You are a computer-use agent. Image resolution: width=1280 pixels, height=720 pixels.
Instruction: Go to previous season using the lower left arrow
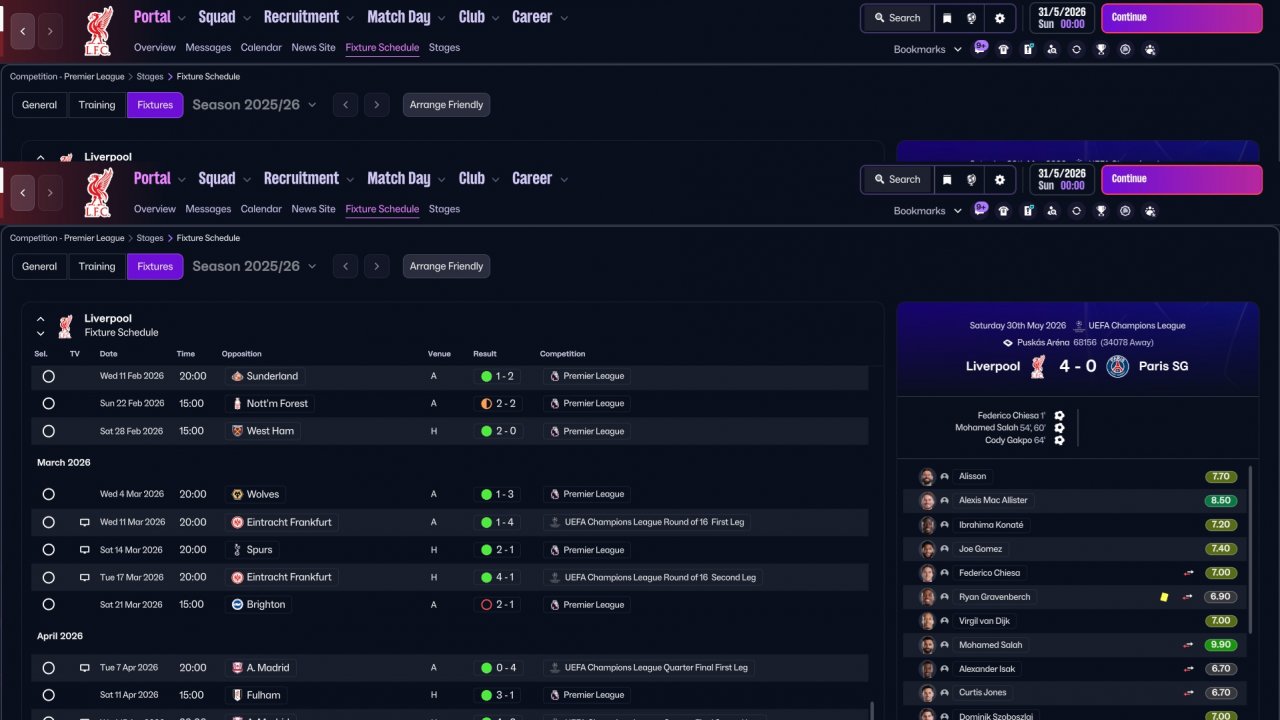345,266
